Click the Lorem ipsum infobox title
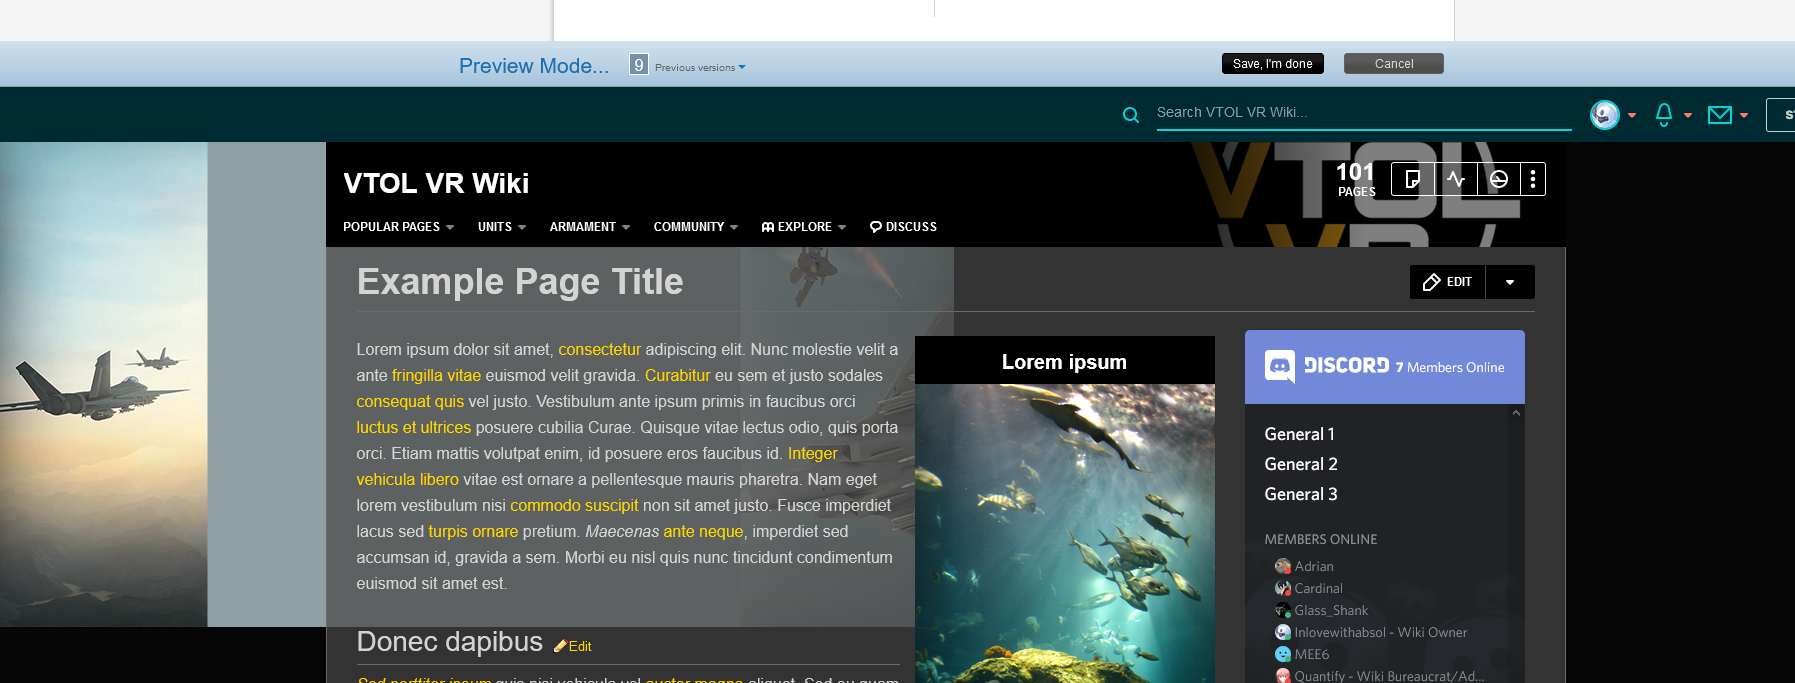 pos(1064,362)
